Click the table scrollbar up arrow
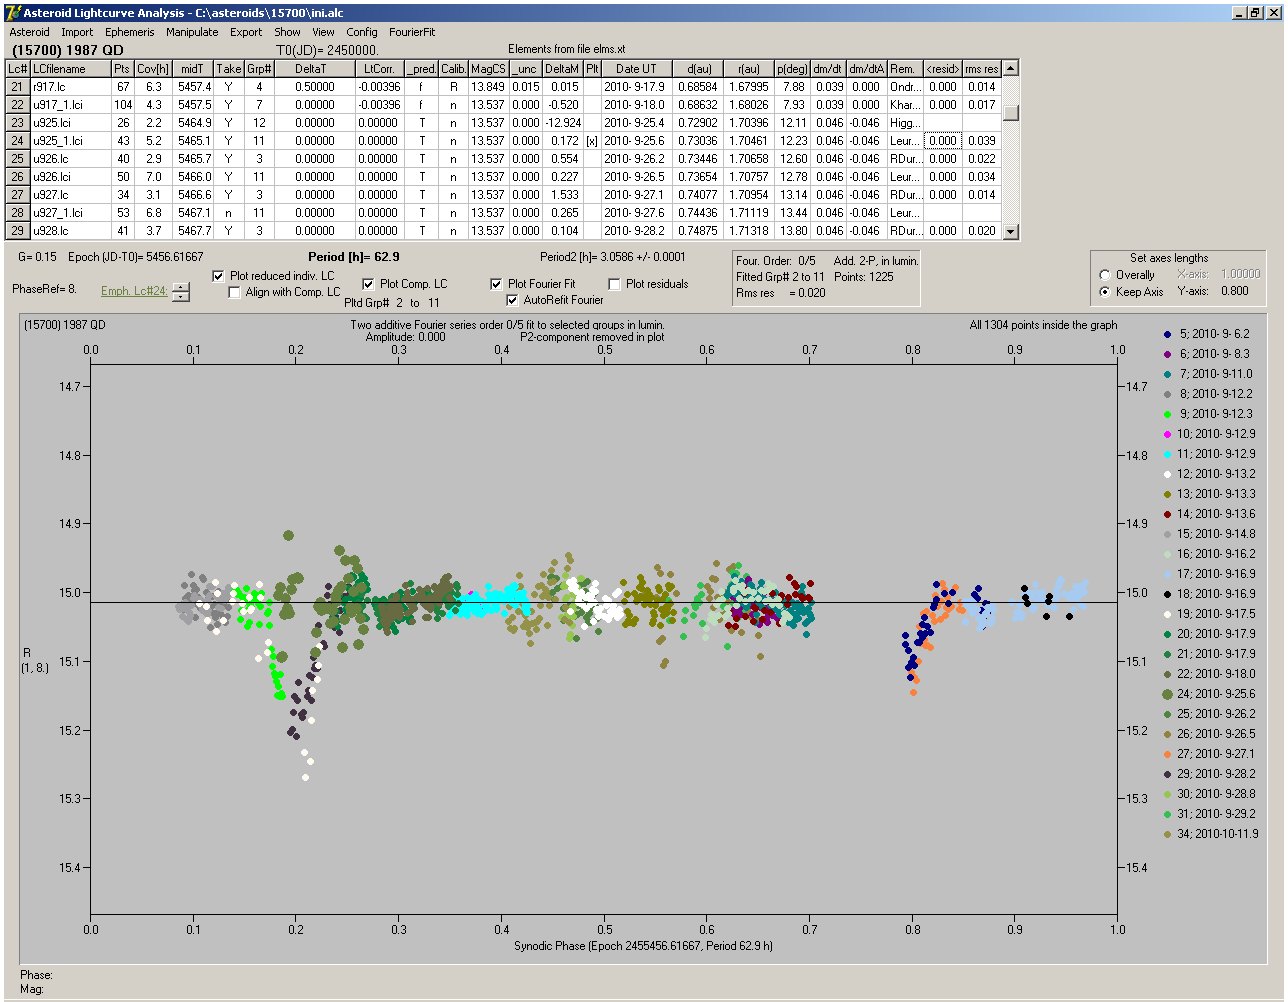Image resolution: width=1288 pixels, height=1002 pixels. [1011, 69]
